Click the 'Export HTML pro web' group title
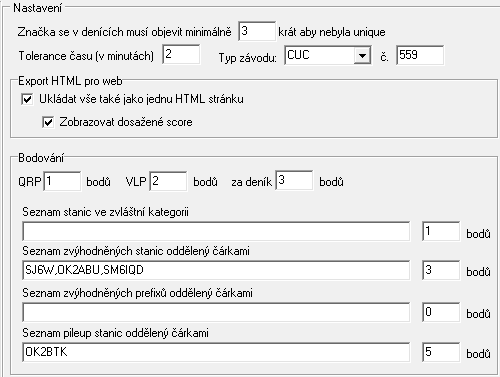This screenshot has width=500, height=377. [x=70, y=81]
